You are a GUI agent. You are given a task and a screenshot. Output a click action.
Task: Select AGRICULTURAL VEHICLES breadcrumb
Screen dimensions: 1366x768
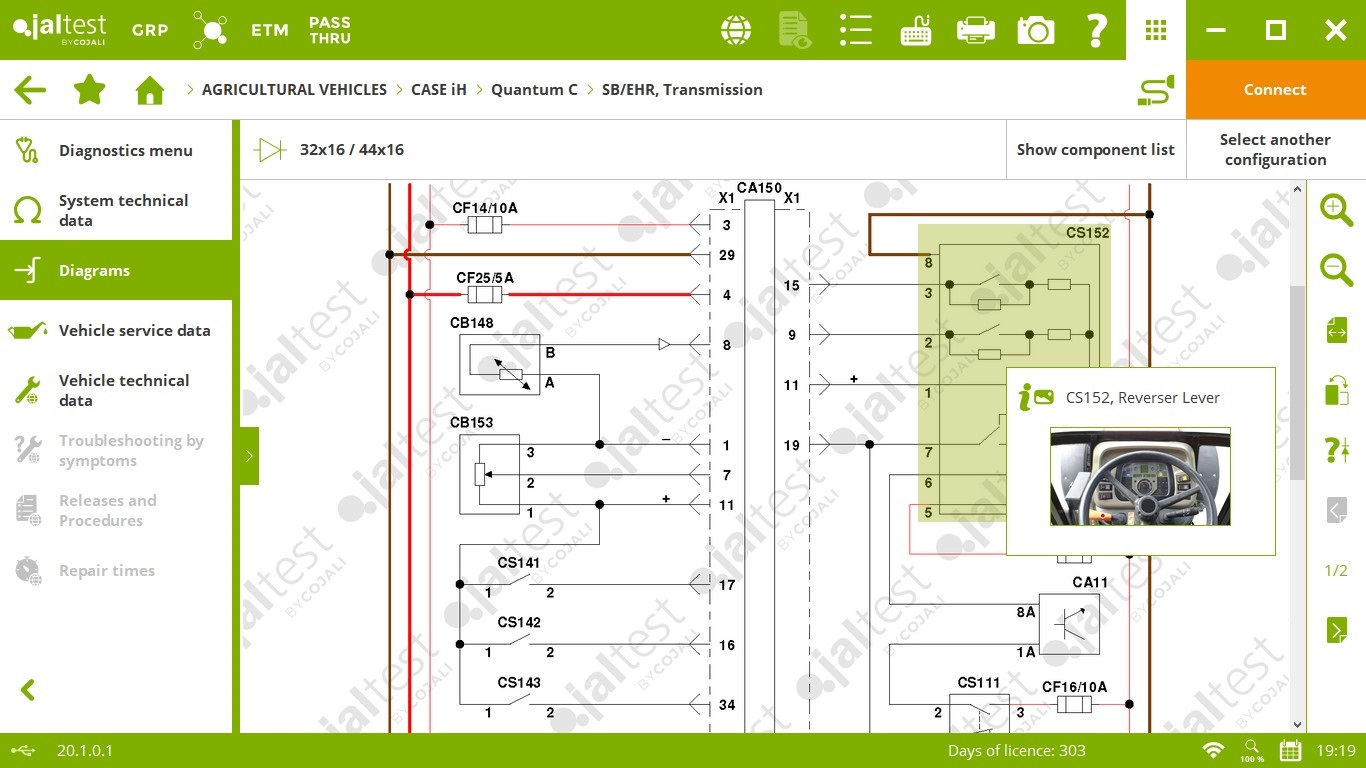point(294,90)
